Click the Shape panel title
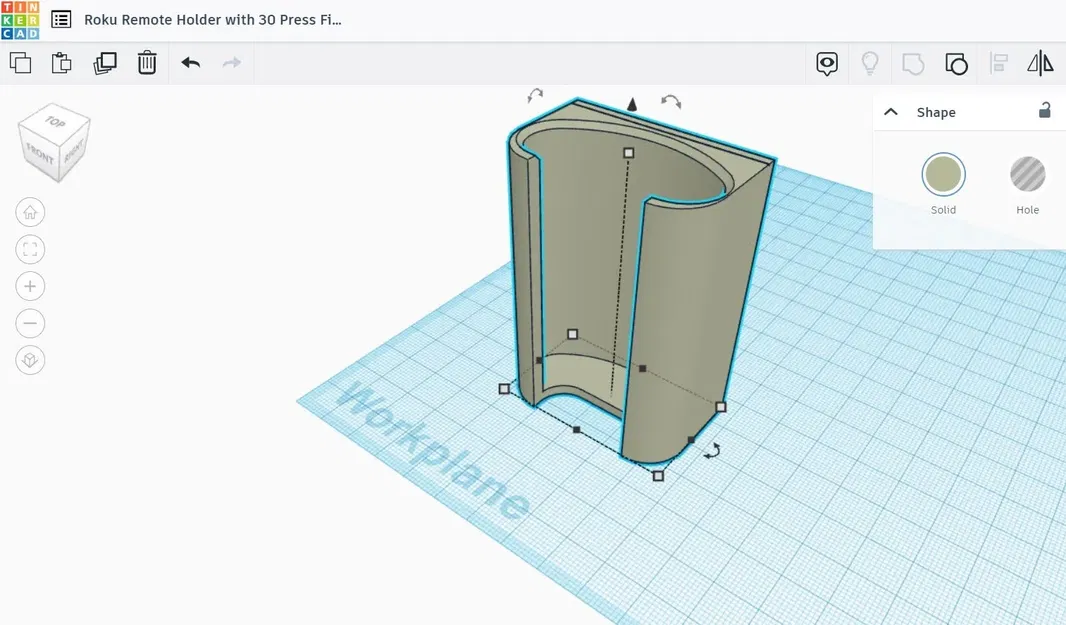 (935, 112)
